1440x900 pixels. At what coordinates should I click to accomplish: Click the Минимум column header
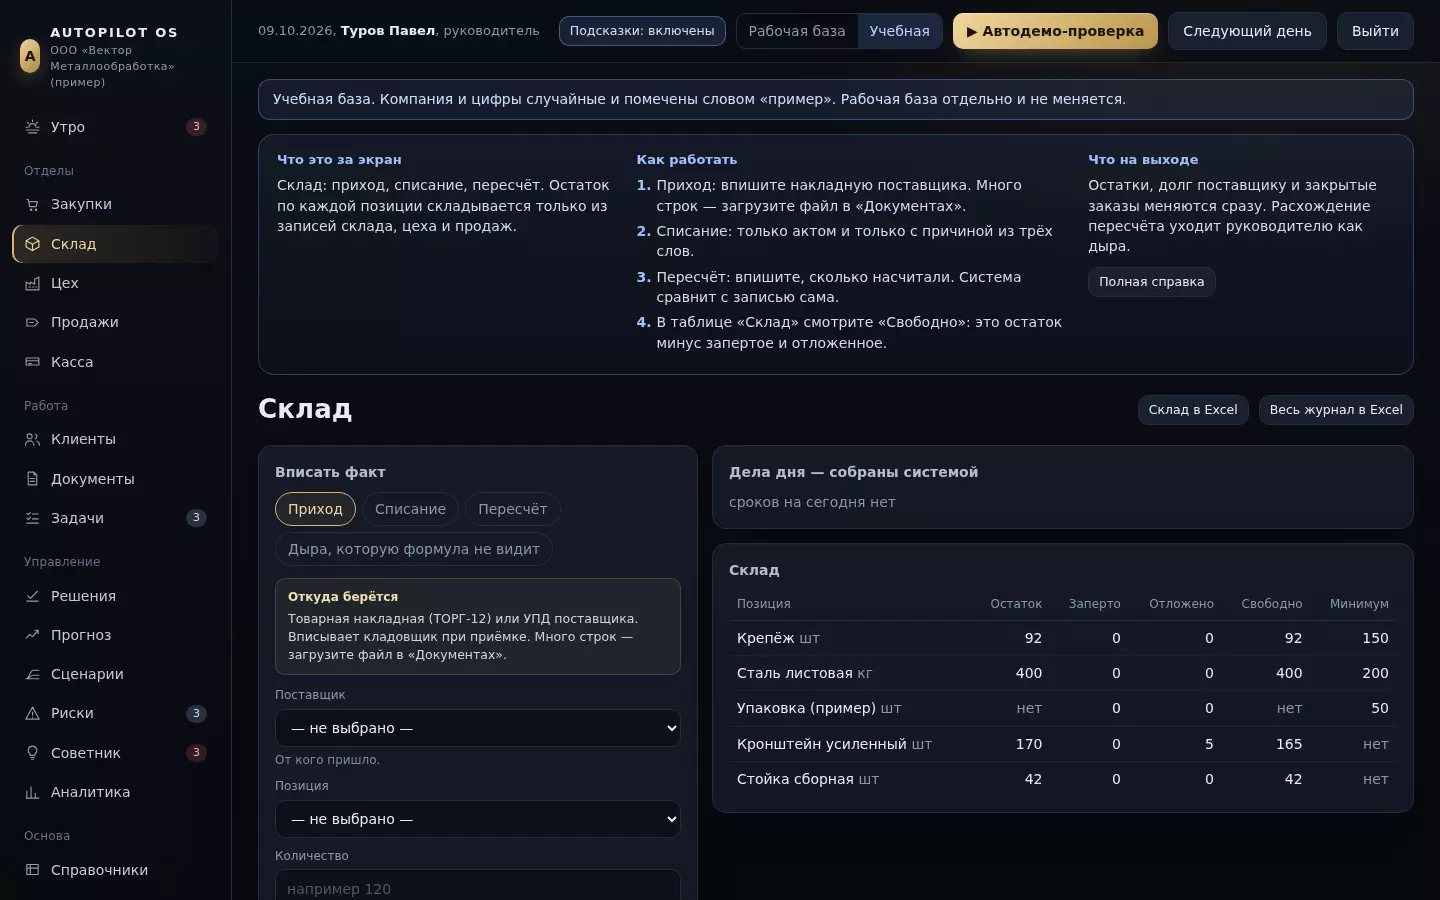point(1359,604)
